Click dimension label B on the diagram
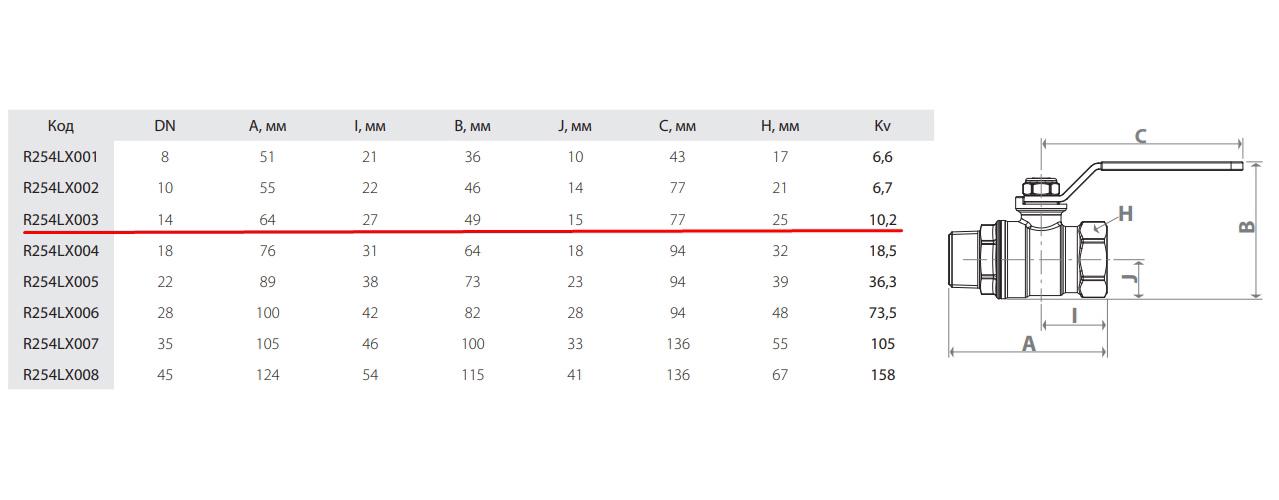The width and height of the screenshot is (1279, 500). point(1246,228)
